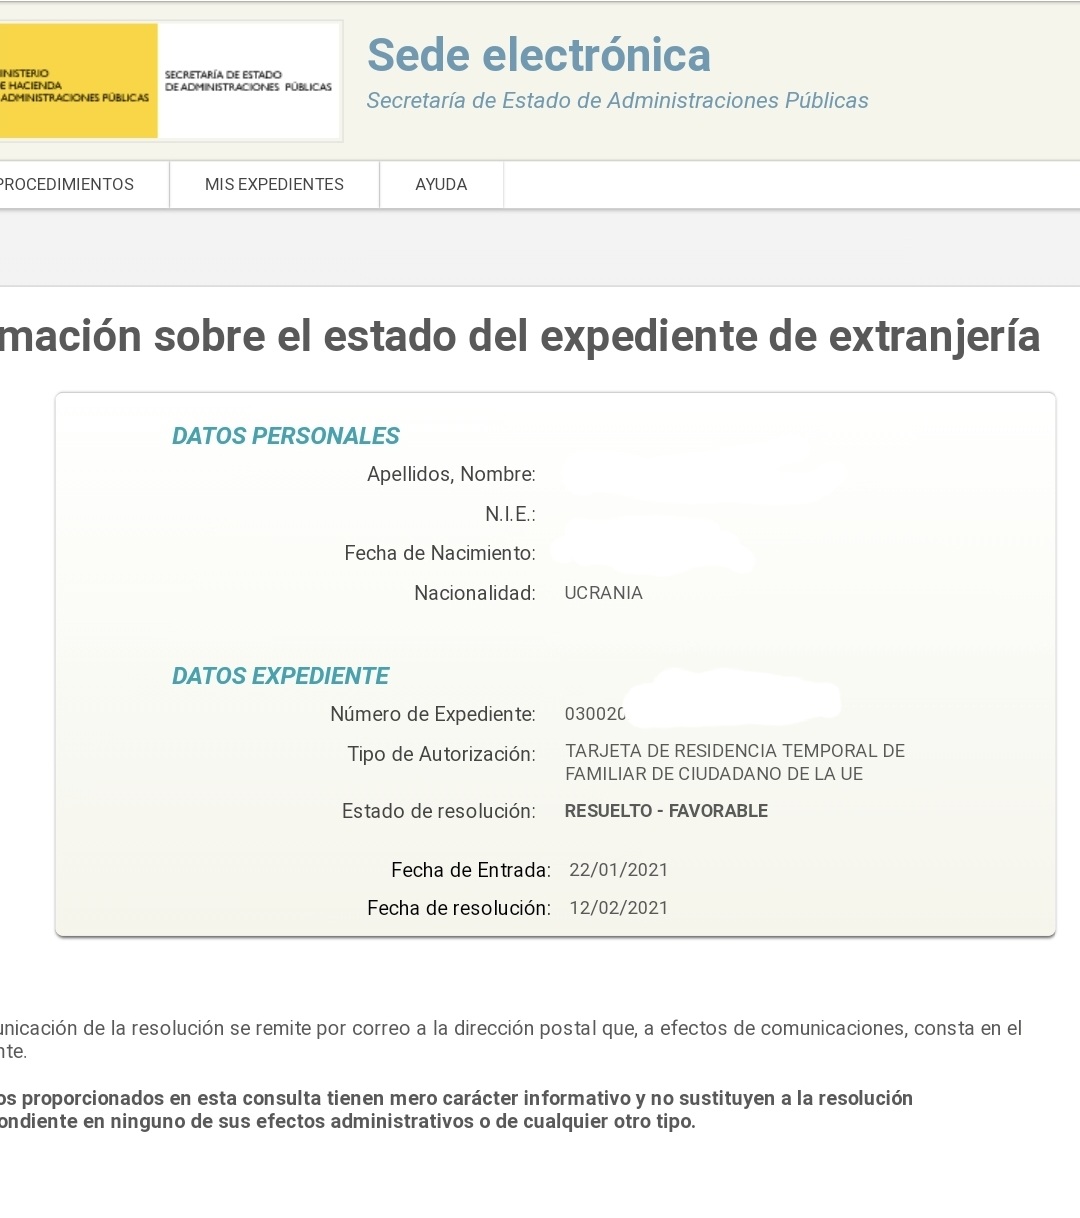The image size is (1080, 1218).
Task: Click the Secretaría de Estado logo
Action: 248,81
